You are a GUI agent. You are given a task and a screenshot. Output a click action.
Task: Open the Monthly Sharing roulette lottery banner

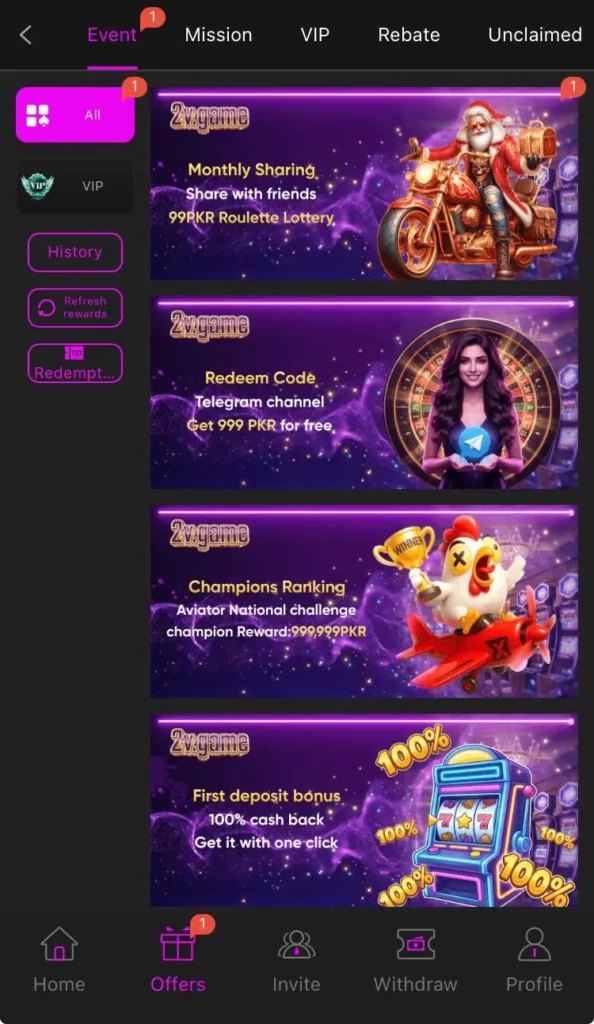point(364,184)
